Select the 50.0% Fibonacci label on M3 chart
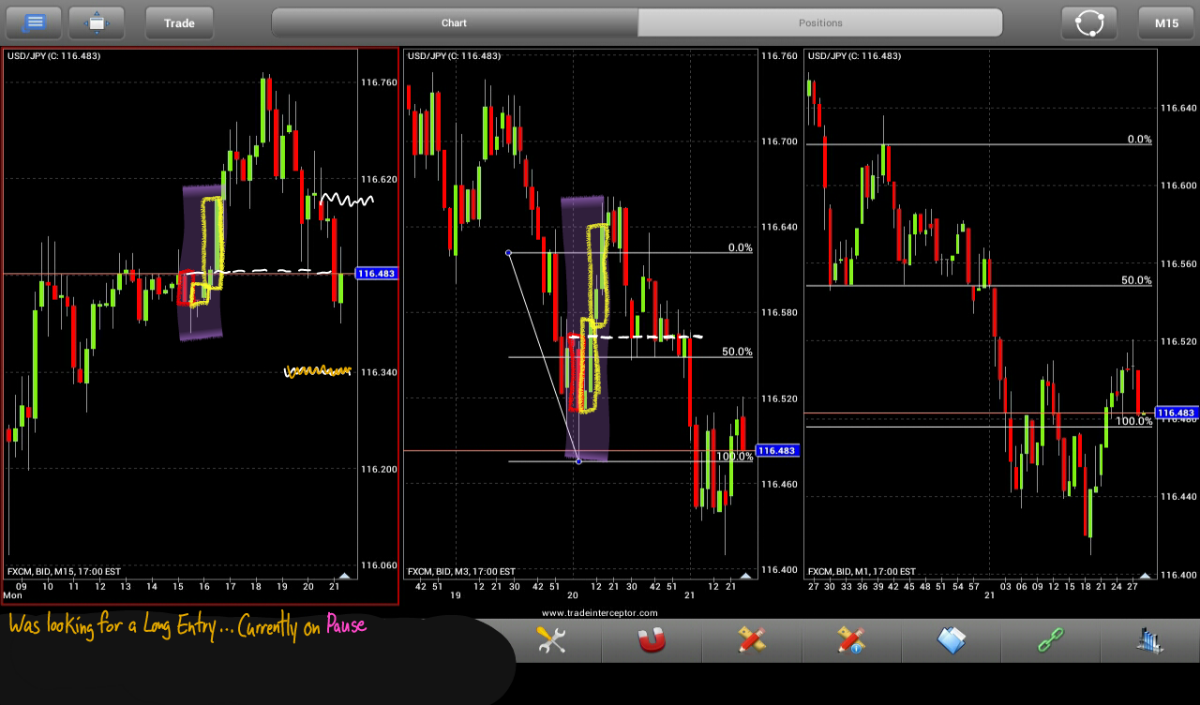Viewport: 1200px width, 705px height. [737, 351]
